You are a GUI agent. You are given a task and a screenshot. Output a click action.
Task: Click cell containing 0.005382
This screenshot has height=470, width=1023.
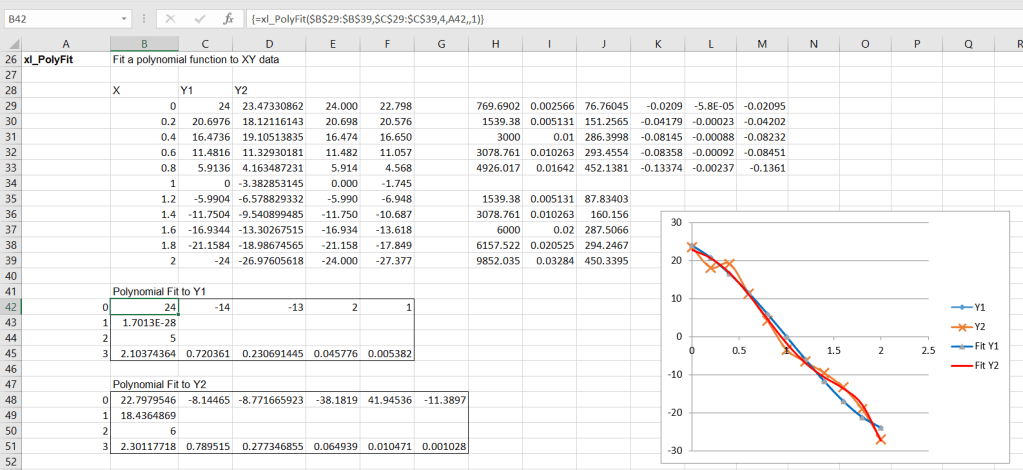click(x=388, y=353)
